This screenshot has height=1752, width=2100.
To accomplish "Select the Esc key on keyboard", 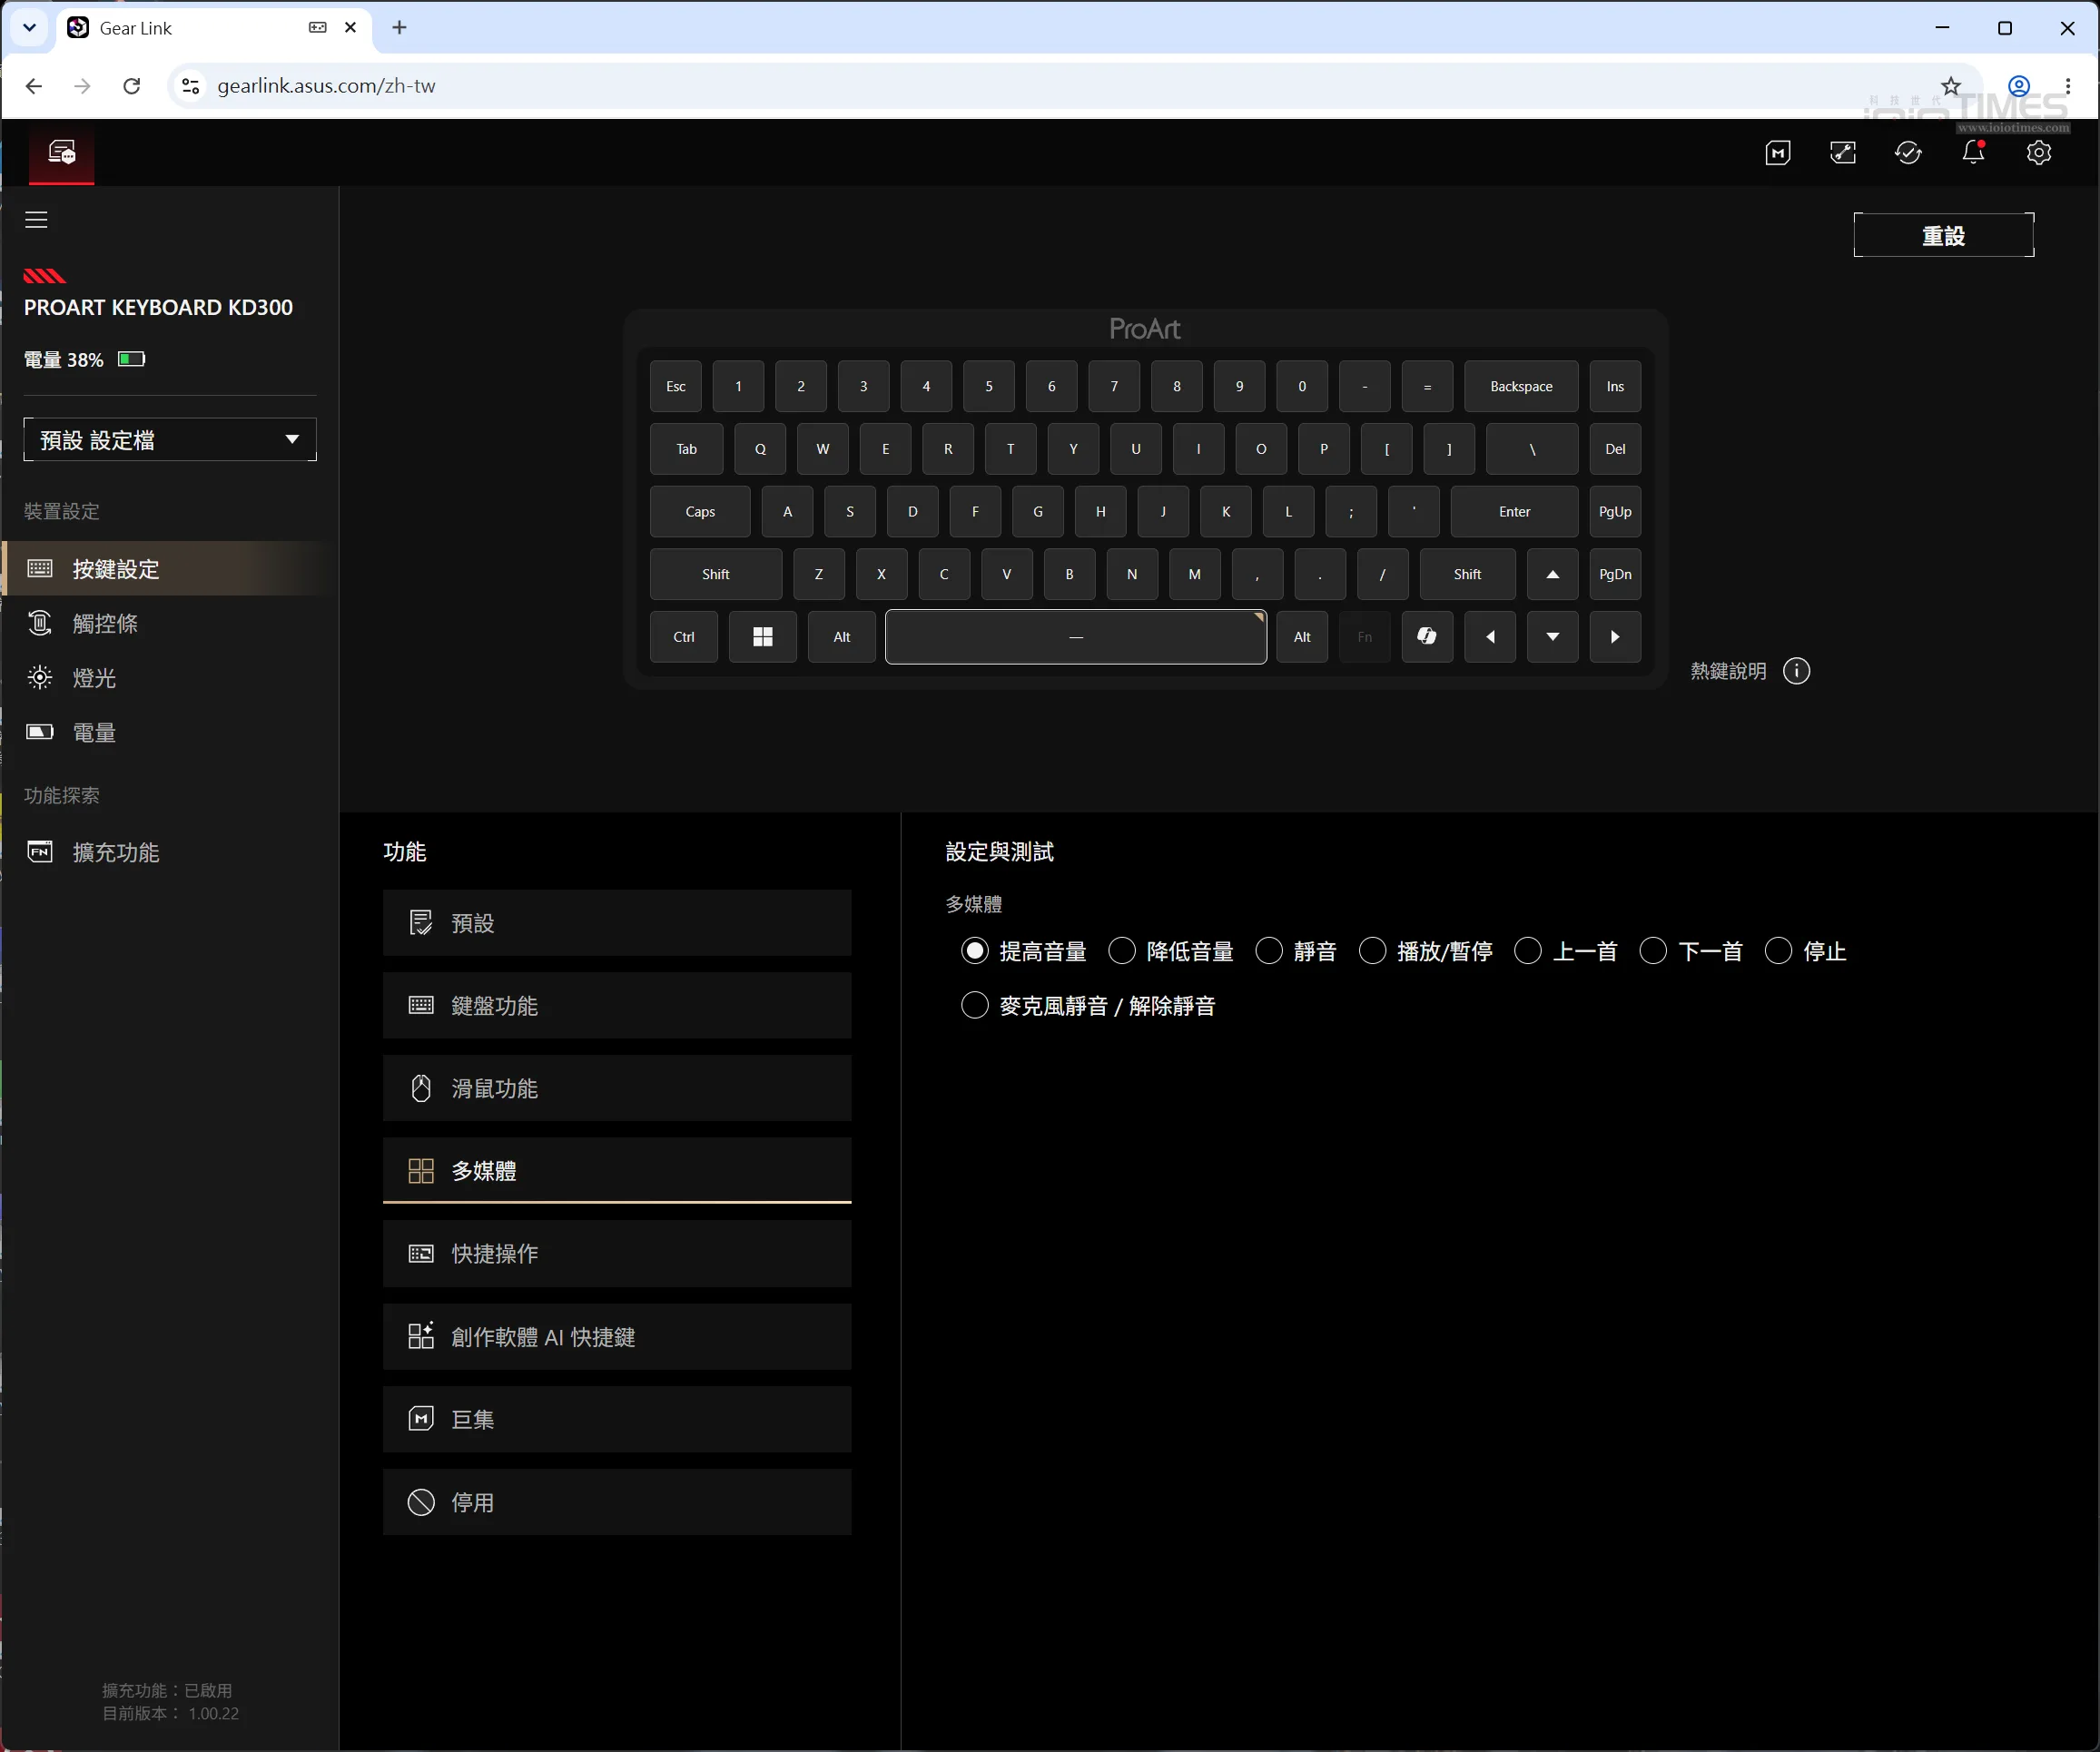I will pyautogui.click(x=676, y=387).
